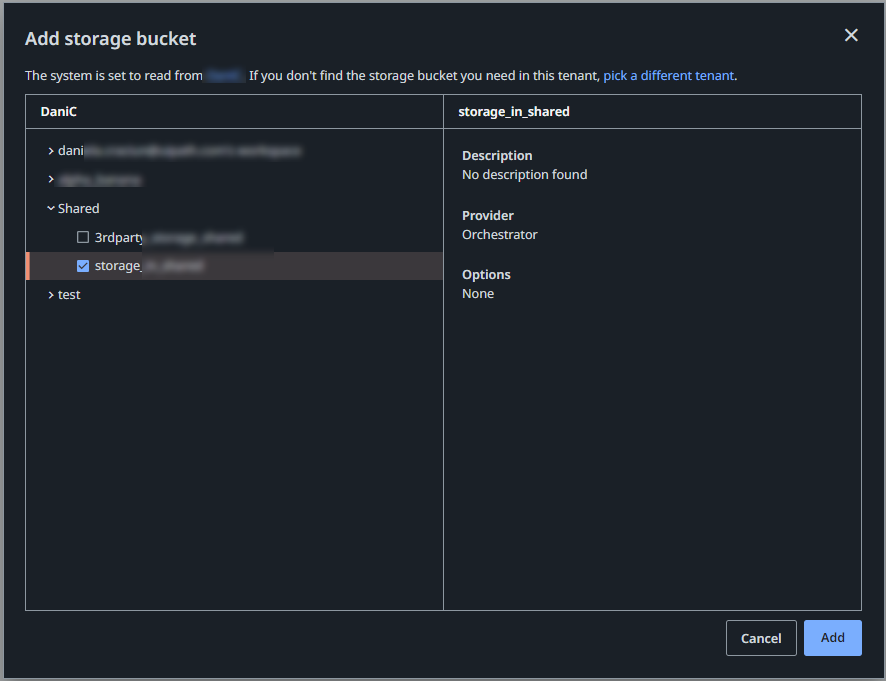Close the Add storage bucket dialog

(851, 34)
